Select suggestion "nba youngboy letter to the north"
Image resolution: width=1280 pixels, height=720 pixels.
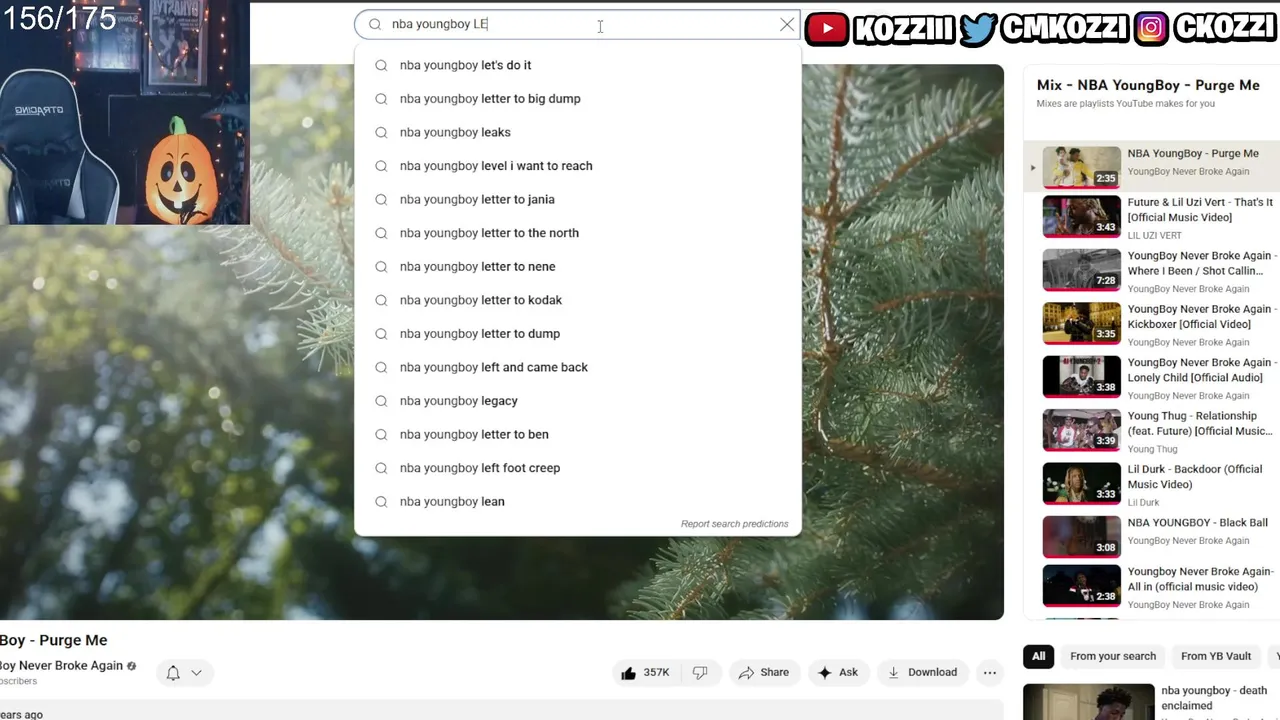tap(578, 233)
